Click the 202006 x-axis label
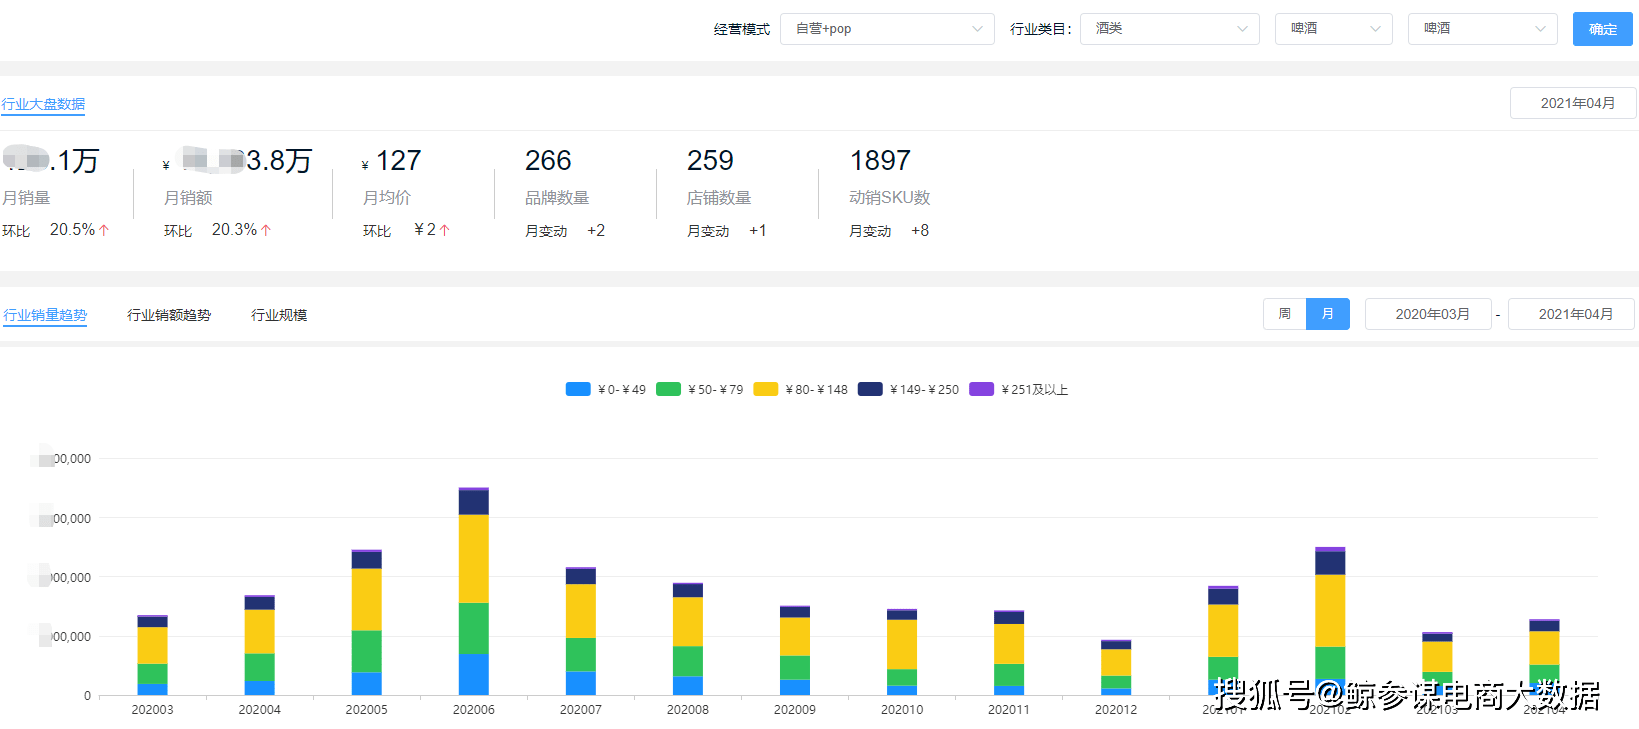This screenshot has width=1639, height=729. [x=474, y=710]
